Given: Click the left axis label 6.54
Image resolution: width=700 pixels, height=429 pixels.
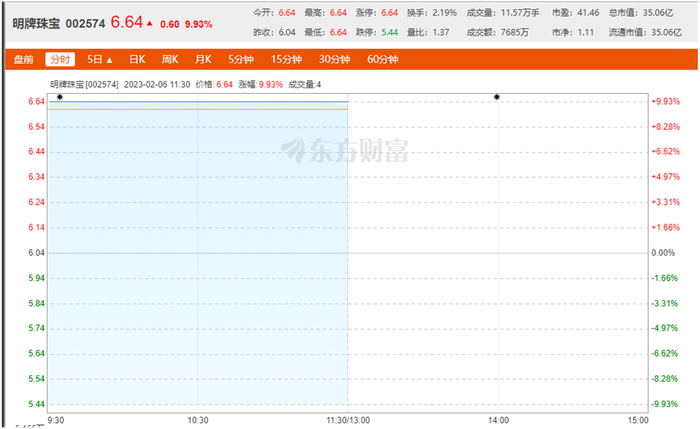Looking at the screenshot, I should pyautogui.click(x=37, y=127).
